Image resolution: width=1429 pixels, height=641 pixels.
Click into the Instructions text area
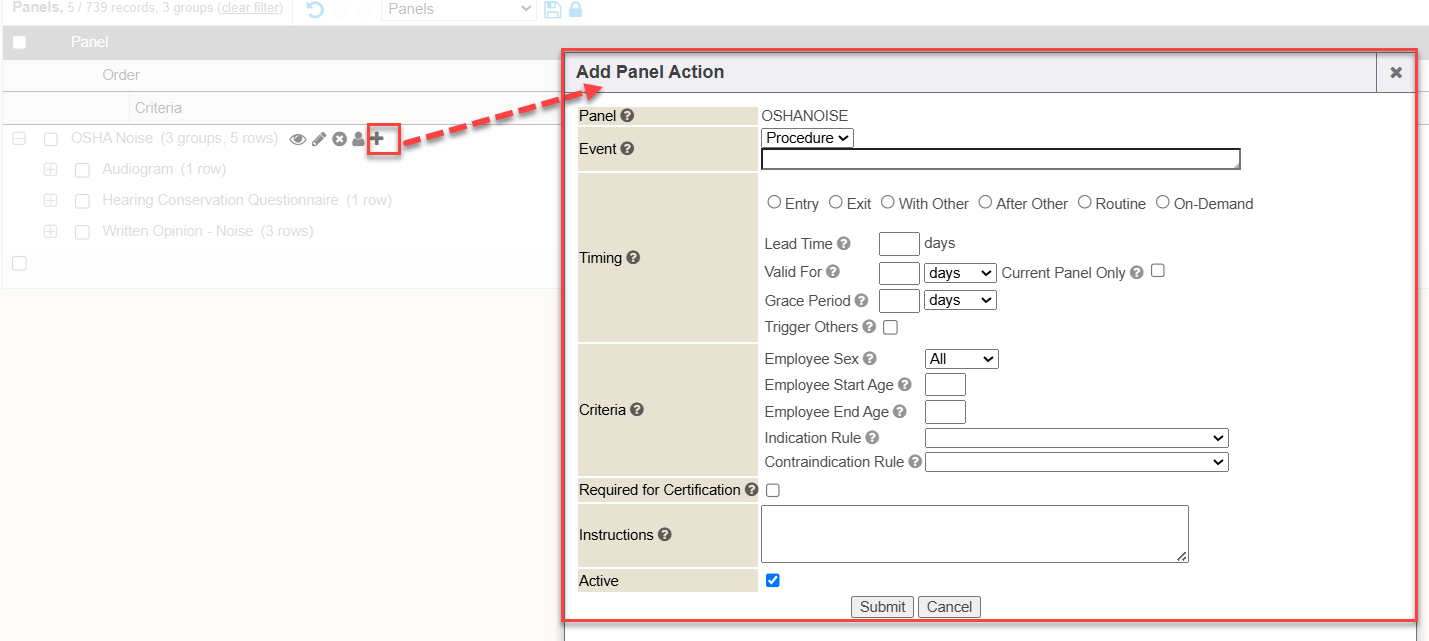tap(974, 534)
